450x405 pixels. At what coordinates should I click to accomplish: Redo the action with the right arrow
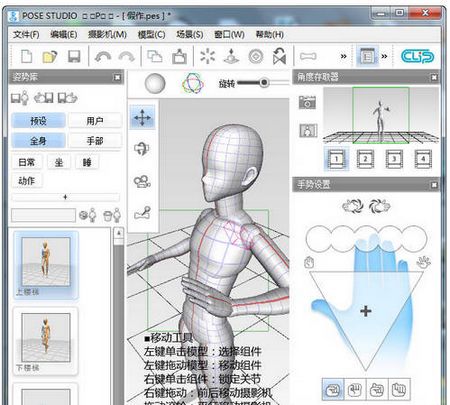(x=127, y=57)
